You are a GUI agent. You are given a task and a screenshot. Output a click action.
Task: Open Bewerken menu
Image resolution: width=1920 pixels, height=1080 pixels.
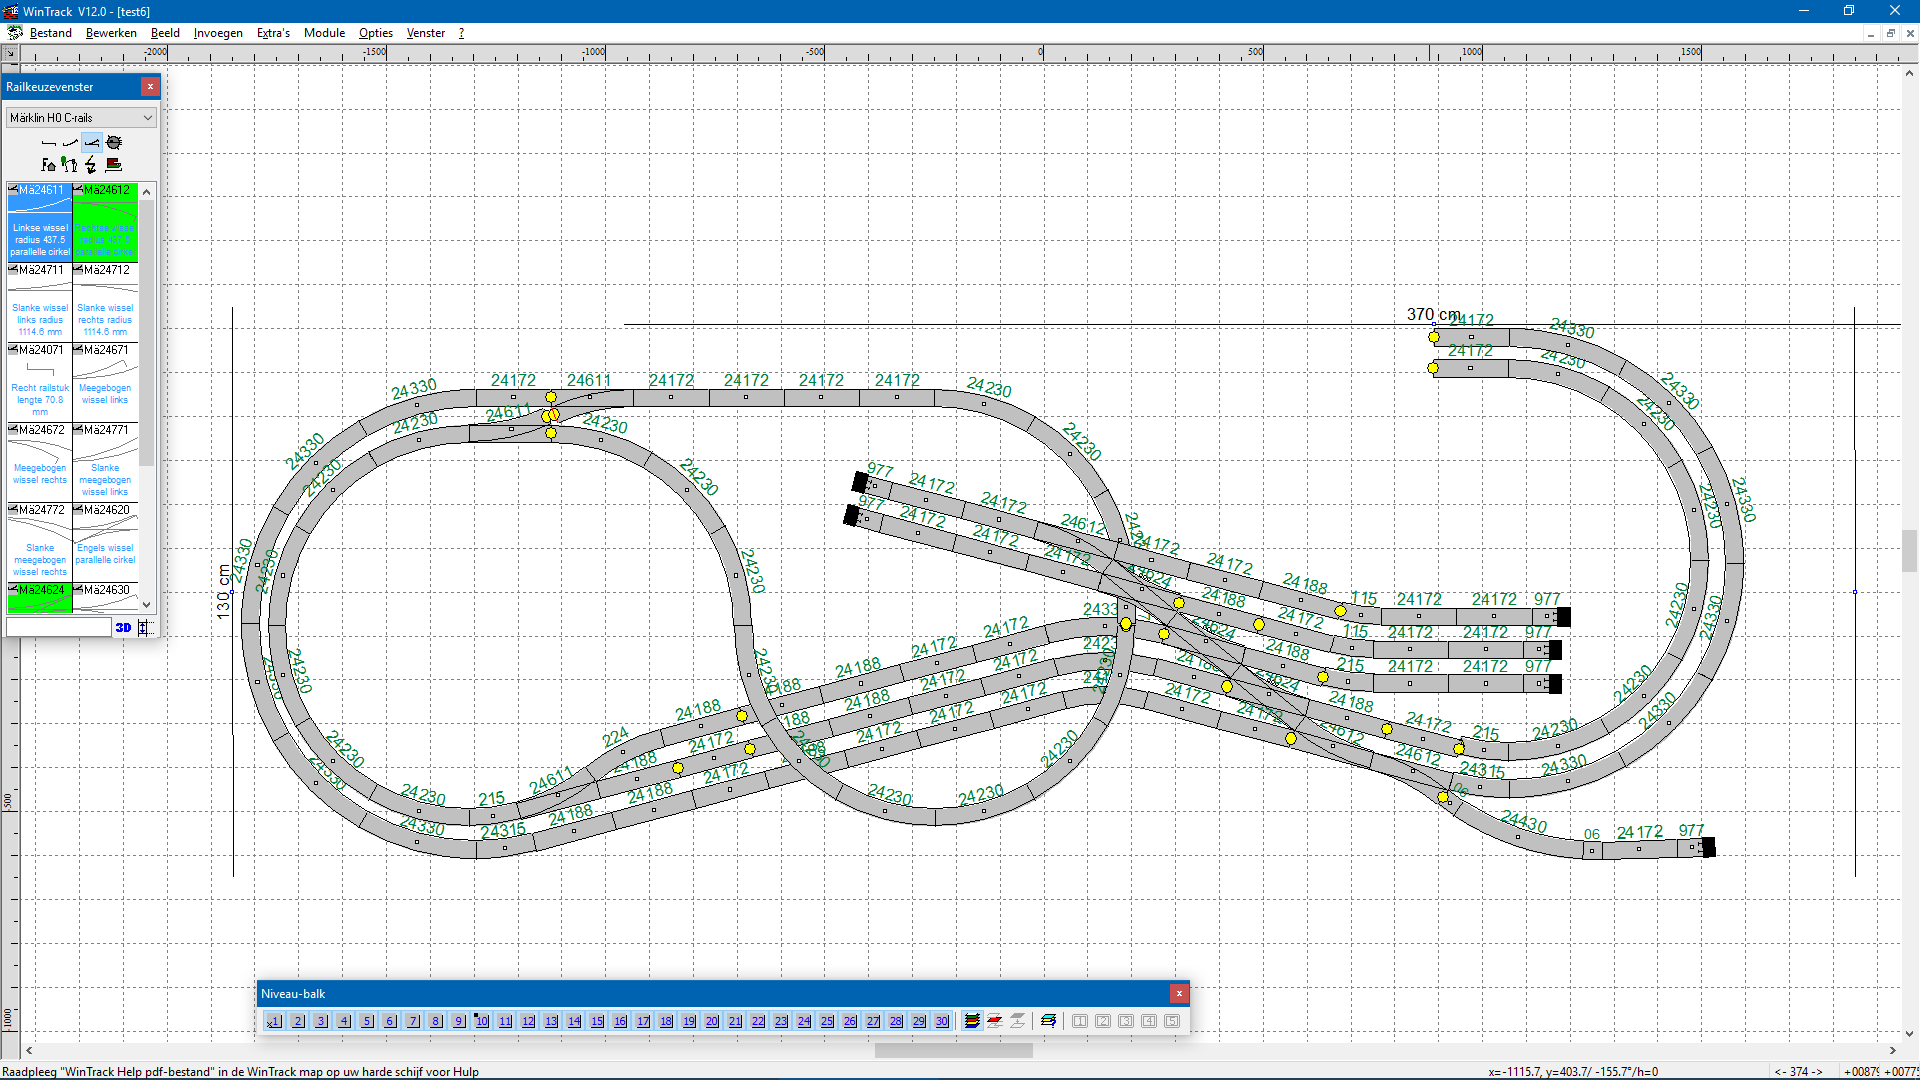pyautogui.click(x=111, y=33)
